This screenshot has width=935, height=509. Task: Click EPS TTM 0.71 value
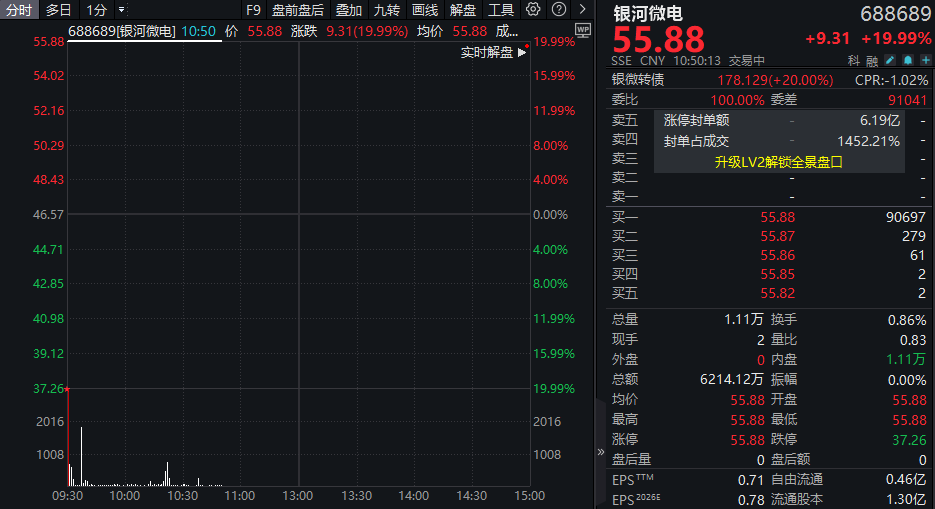pos(751,480)
